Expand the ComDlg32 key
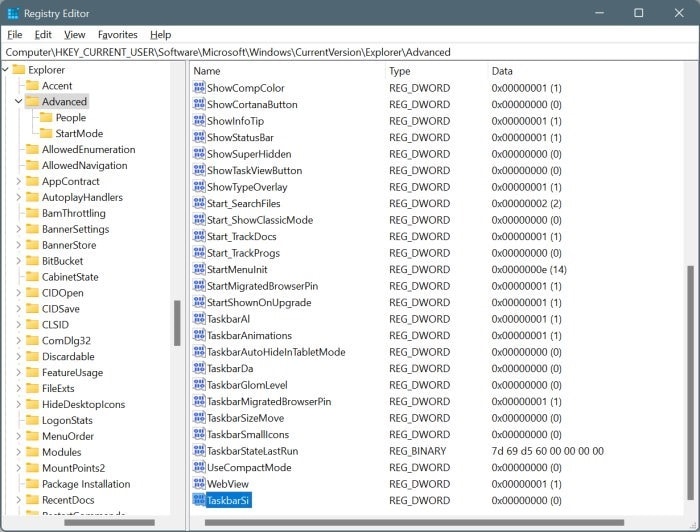This screenshot has width=700, height=532. (18, 341)
